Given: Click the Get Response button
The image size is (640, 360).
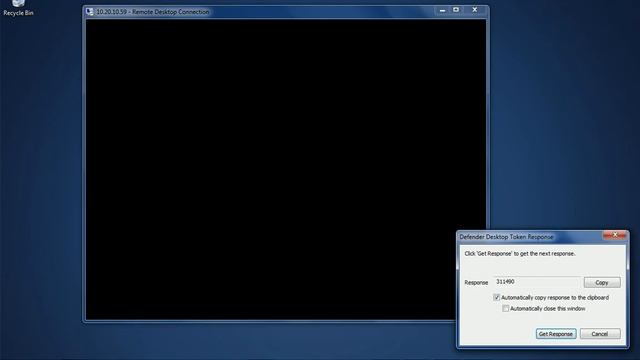Looking at the screenshot, I should click(x=556, y=334).
